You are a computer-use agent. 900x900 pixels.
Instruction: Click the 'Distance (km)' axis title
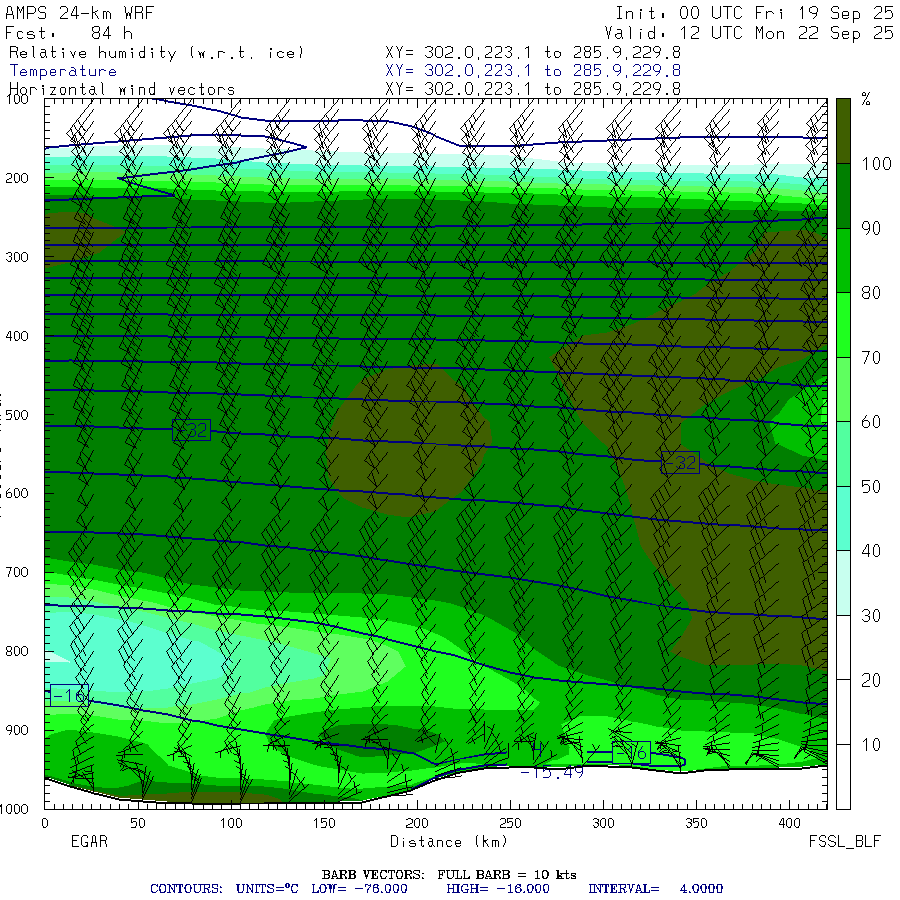click(x=449, y=842)
